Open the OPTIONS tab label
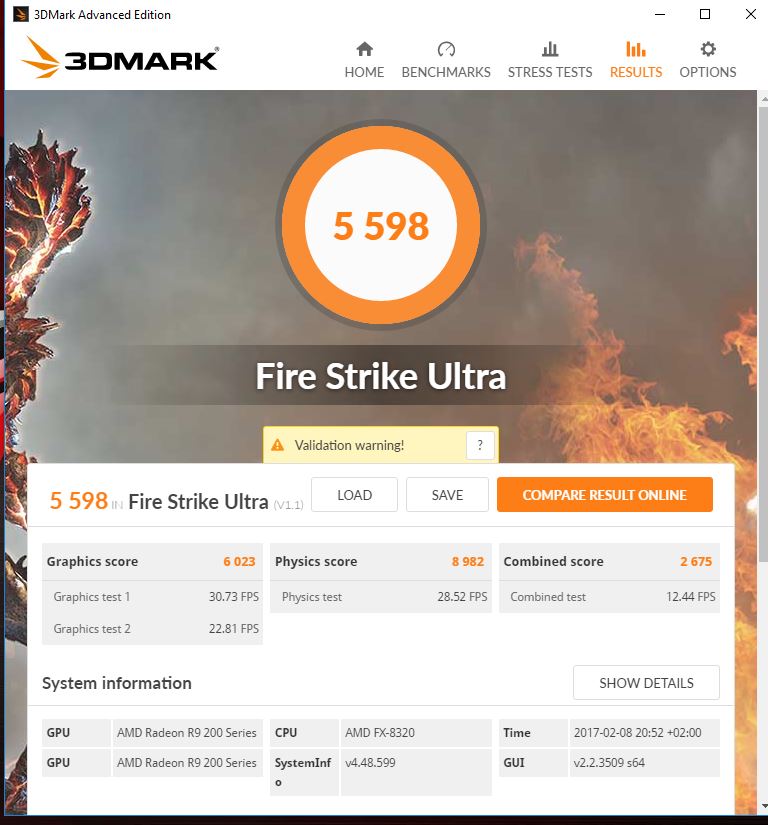Viewport: 768px width, 825px height. point(708,72)
